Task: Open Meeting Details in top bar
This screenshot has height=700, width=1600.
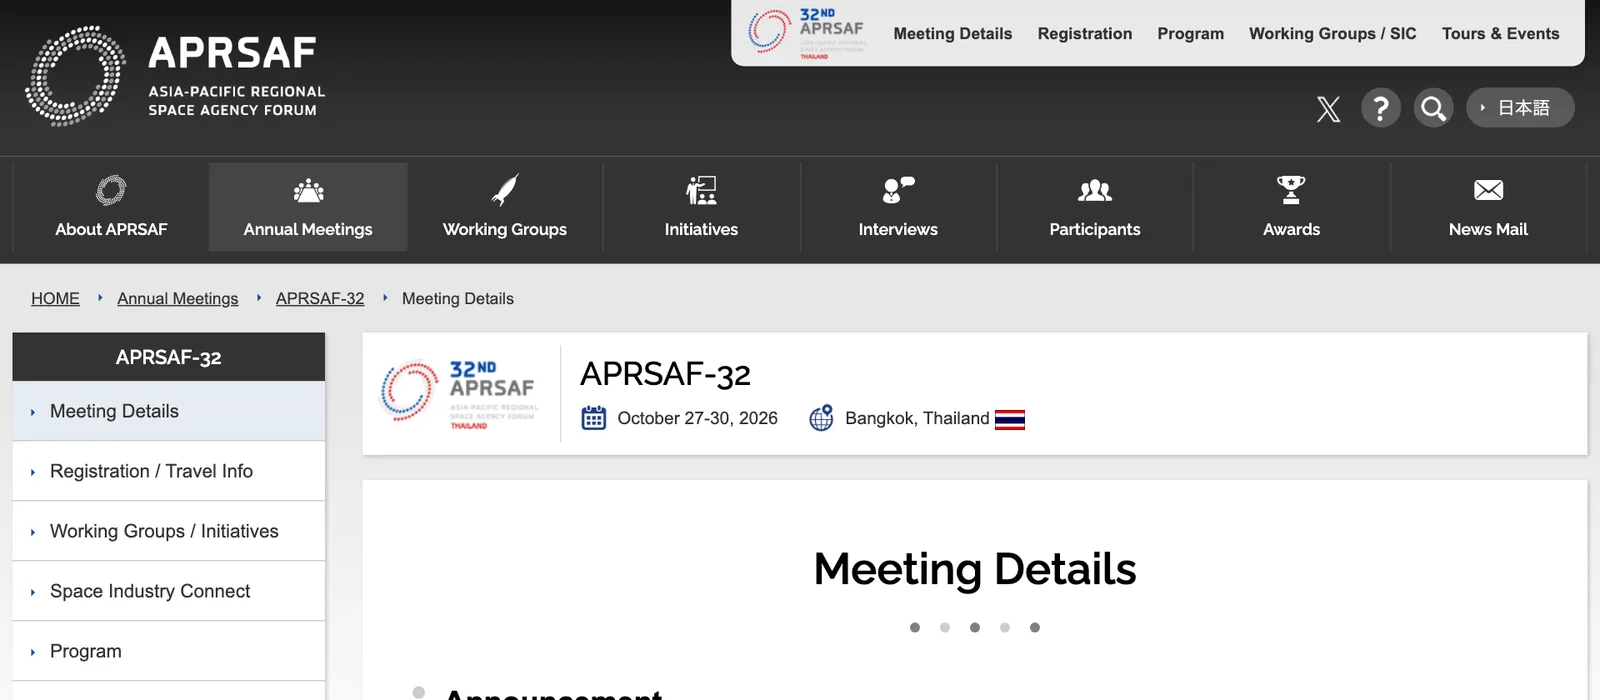Action: coord(953,34)
